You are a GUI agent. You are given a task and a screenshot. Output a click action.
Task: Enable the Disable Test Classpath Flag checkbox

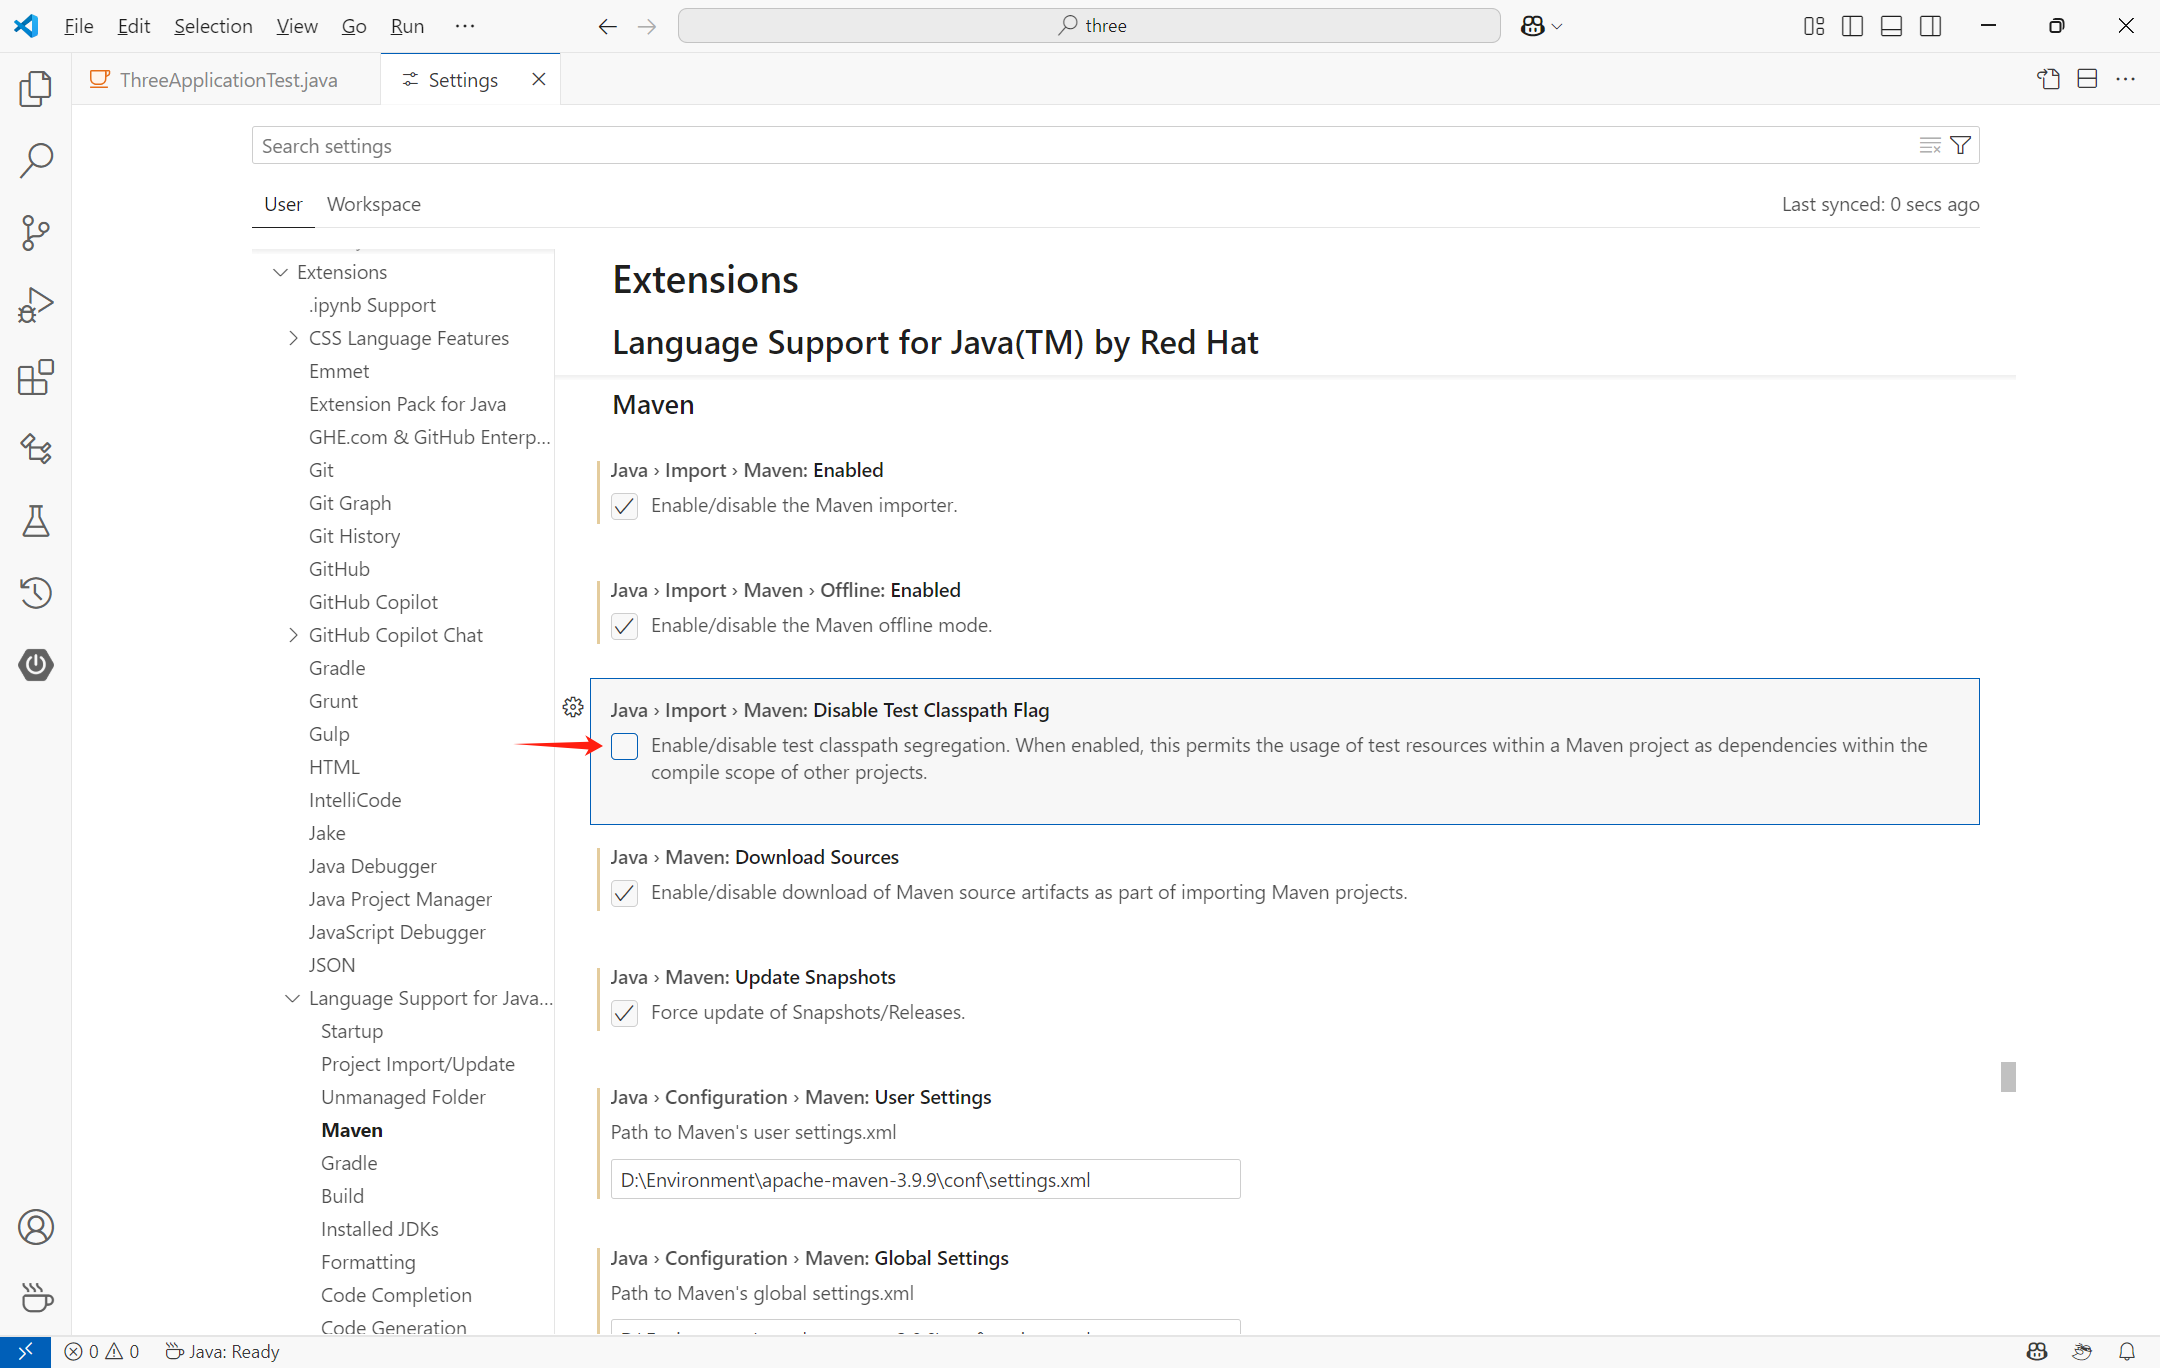[x=625, y=746]
